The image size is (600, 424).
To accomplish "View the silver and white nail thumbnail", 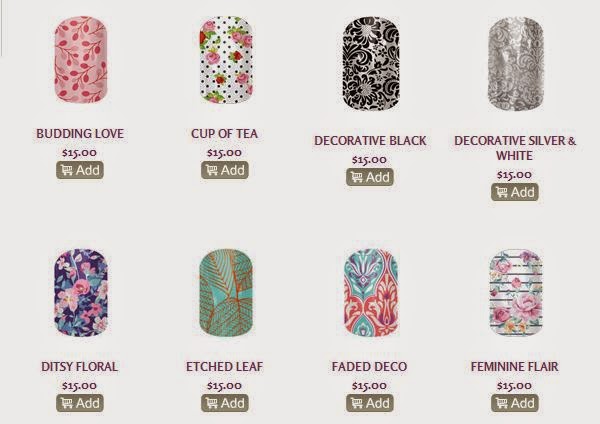I will 516,64.
